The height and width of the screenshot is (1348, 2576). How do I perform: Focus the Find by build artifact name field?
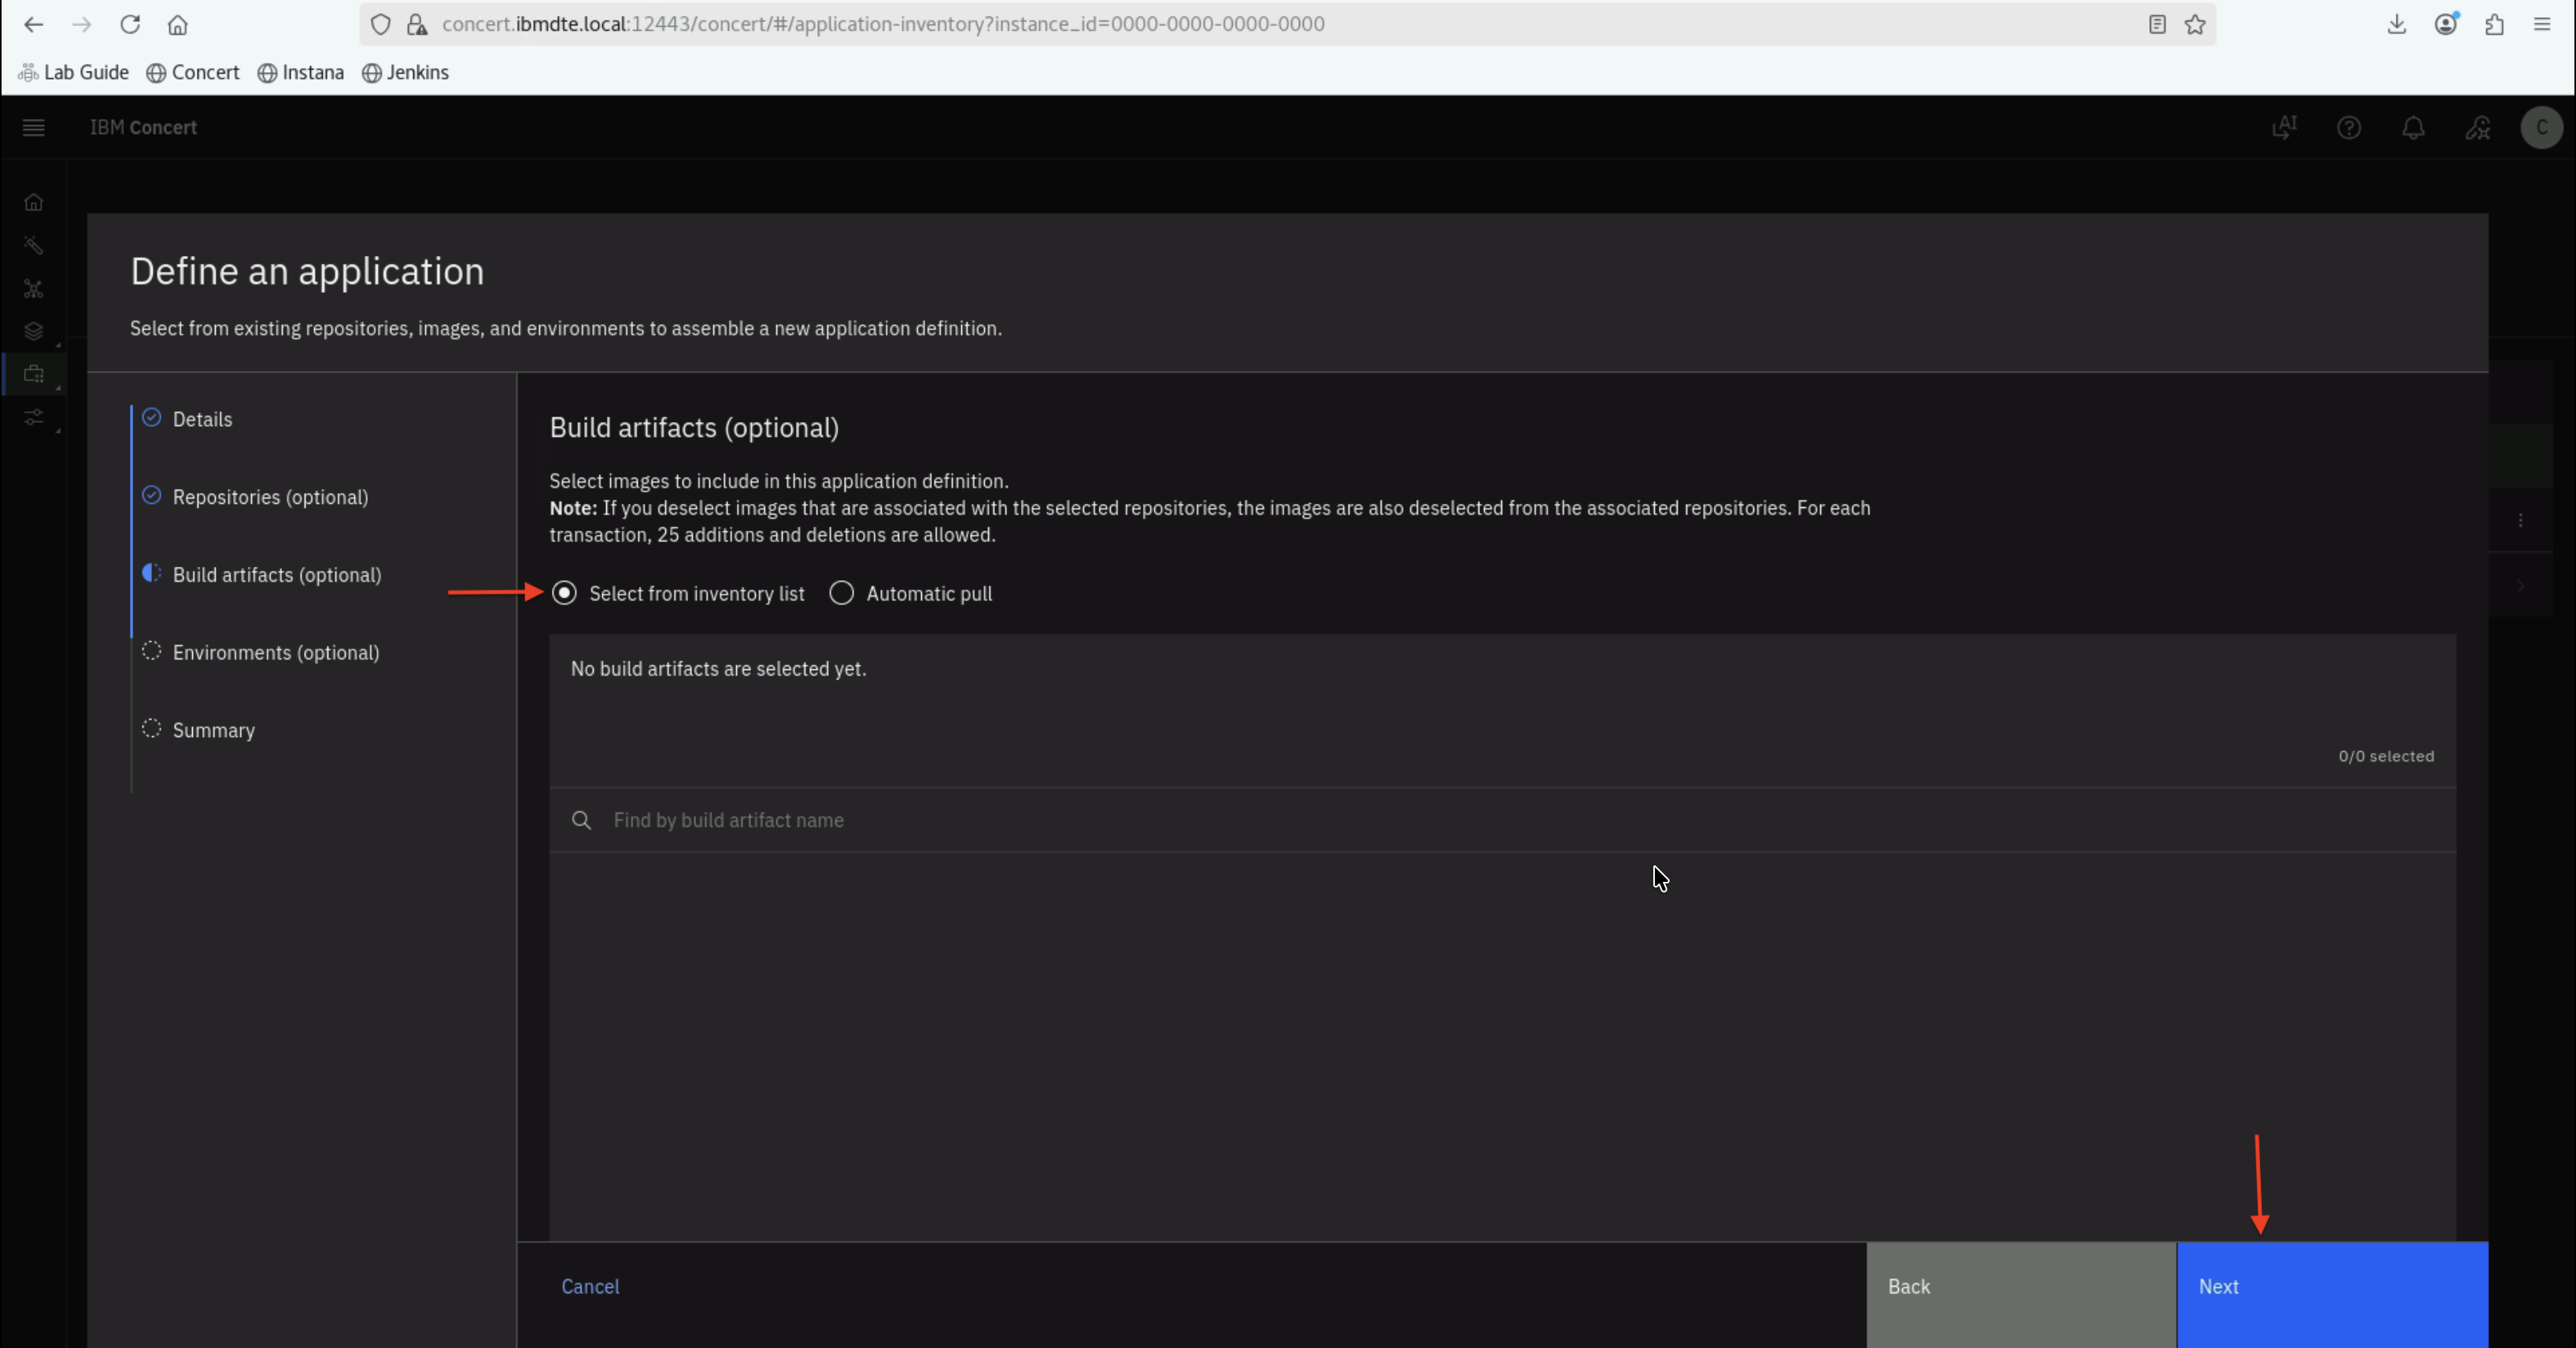coord(1502,820)
